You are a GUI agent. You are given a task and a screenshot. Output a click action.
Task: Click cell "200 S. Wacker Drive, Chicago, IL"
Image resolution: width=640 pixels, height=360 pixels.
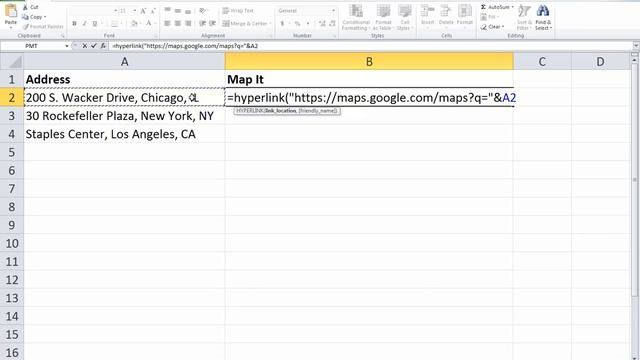pos(124,98)
